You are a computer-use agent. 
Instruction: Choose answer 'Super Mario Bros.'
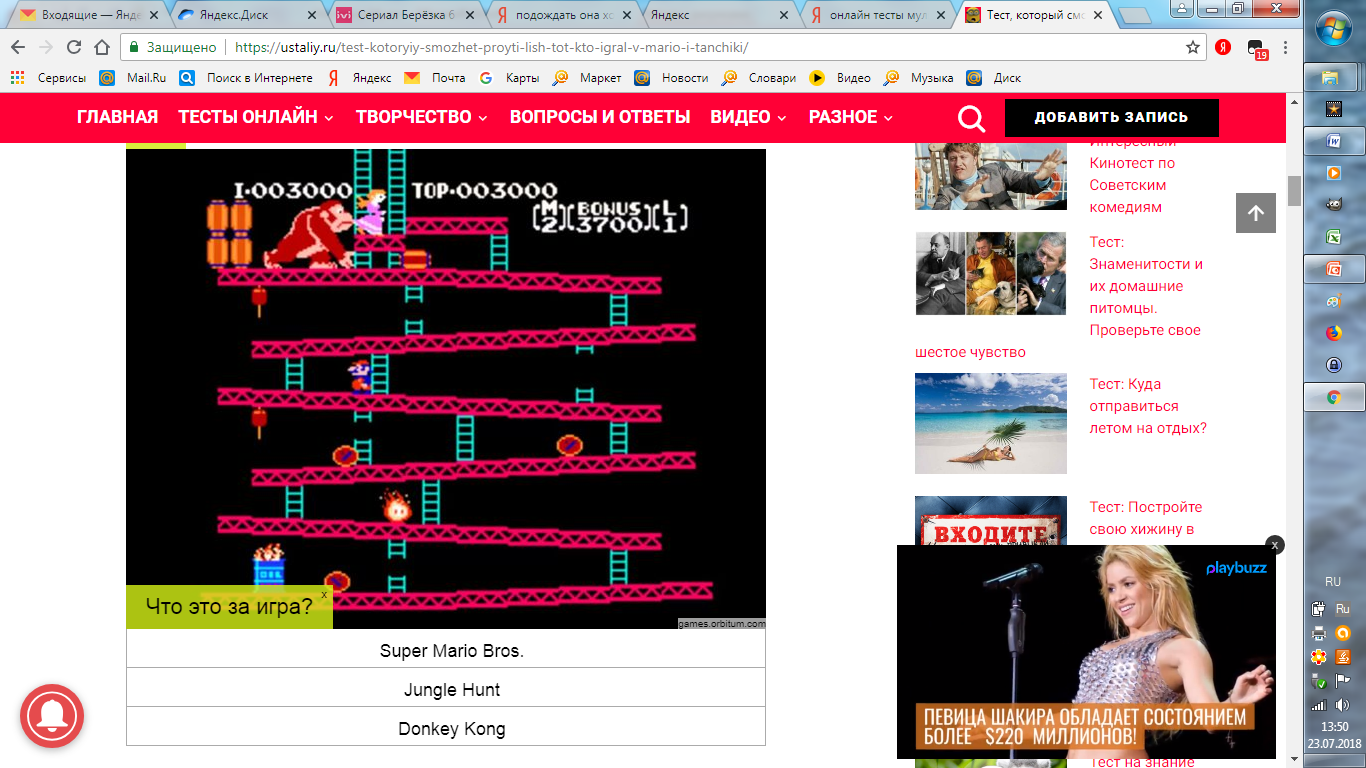coord(446,649)
